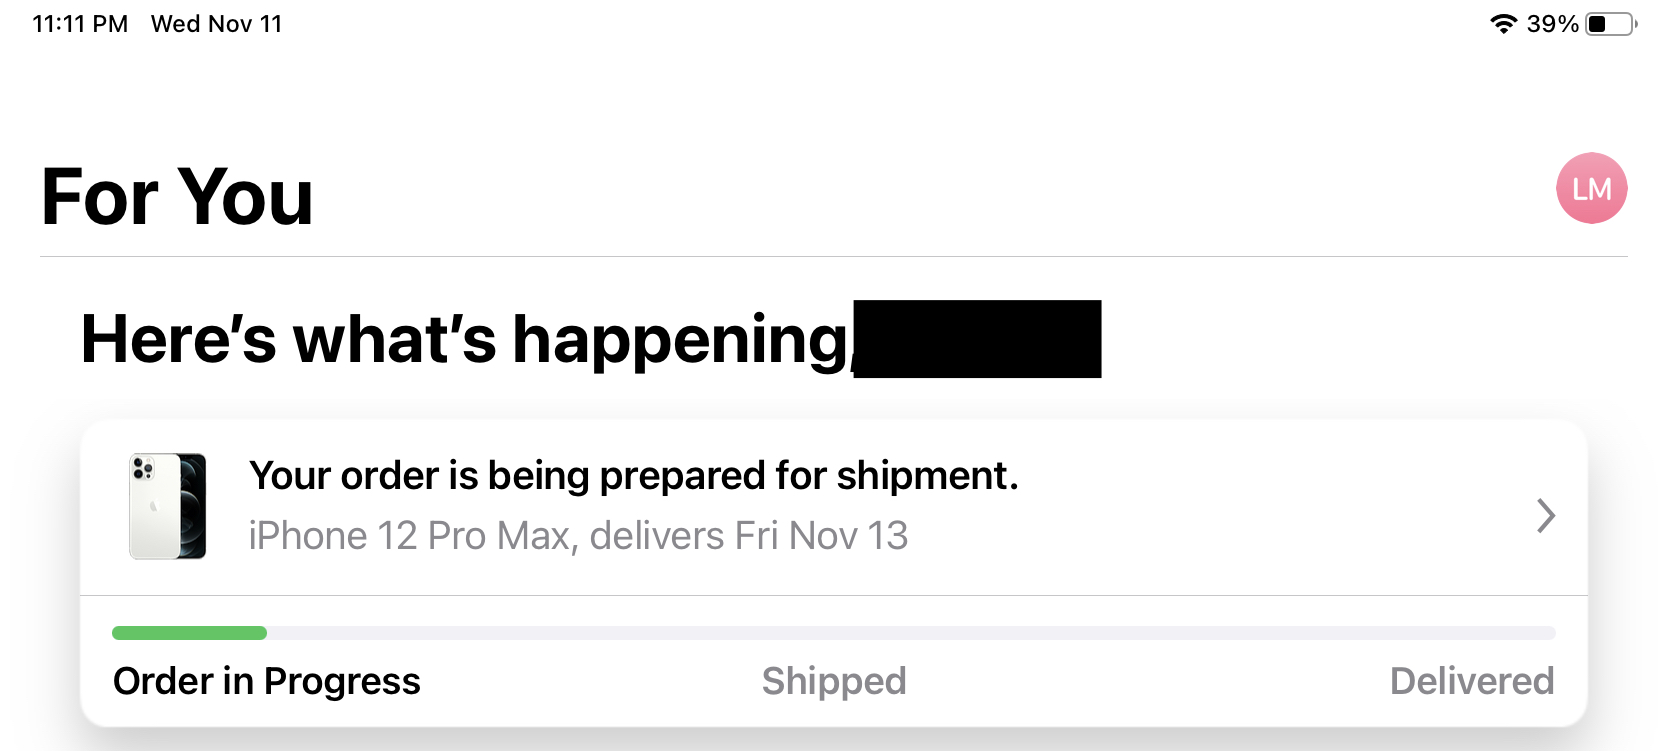Tap the Wed Nov 11 date in the status bar

pyautogui.click(x=216, y=24)
